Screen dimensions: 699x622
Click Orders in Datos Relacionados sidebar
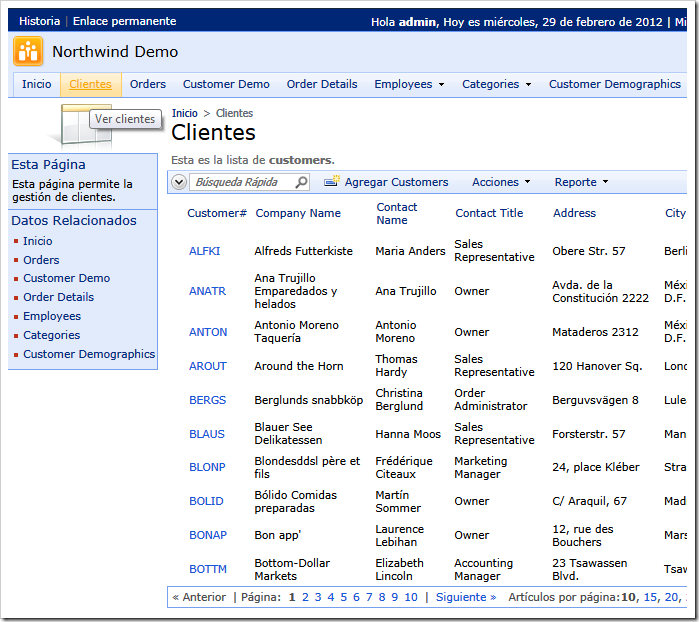pos(41,260)
